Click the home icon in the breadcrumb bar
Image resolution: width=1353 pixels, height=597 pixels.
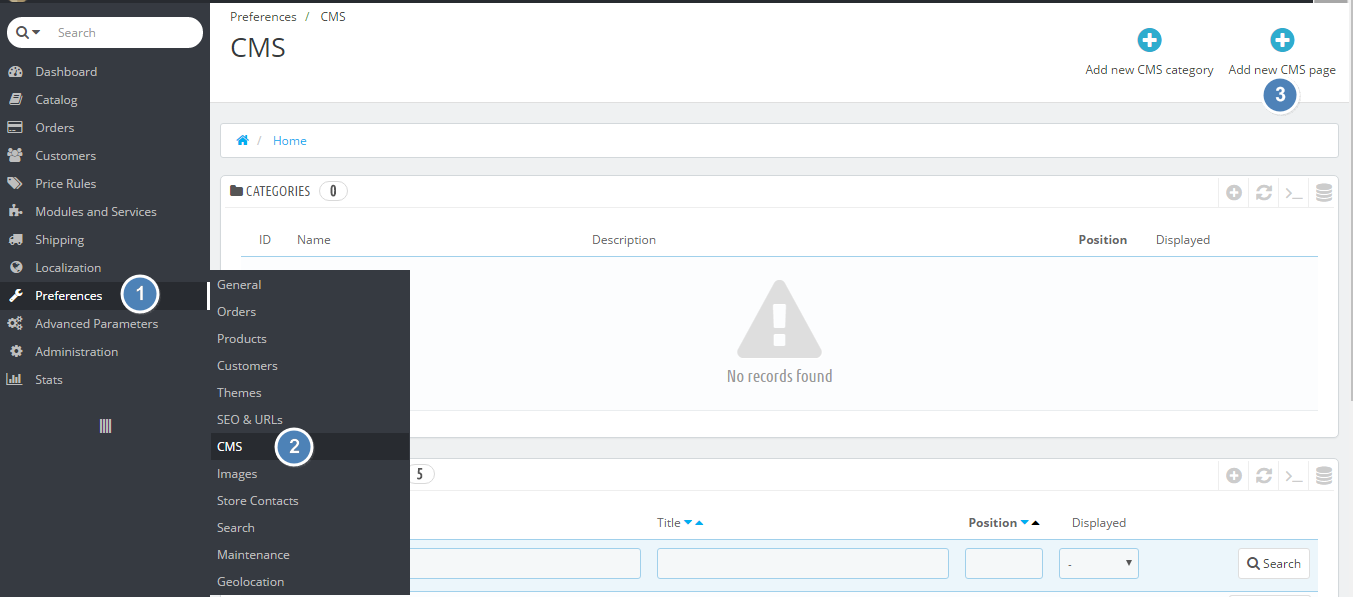coord(242,141)
